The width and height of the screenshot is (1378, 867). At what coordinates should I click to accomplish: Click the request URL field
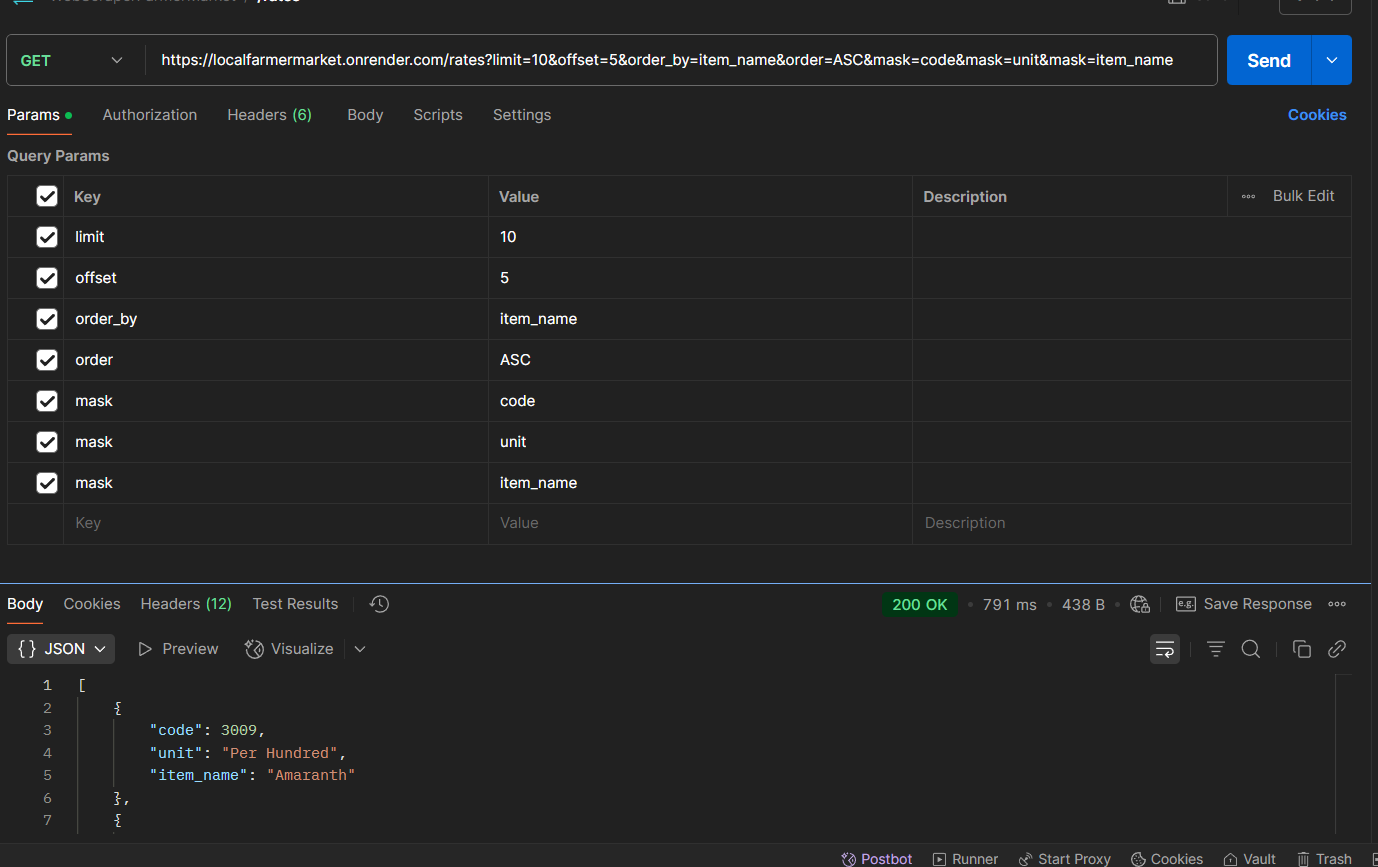680,60
